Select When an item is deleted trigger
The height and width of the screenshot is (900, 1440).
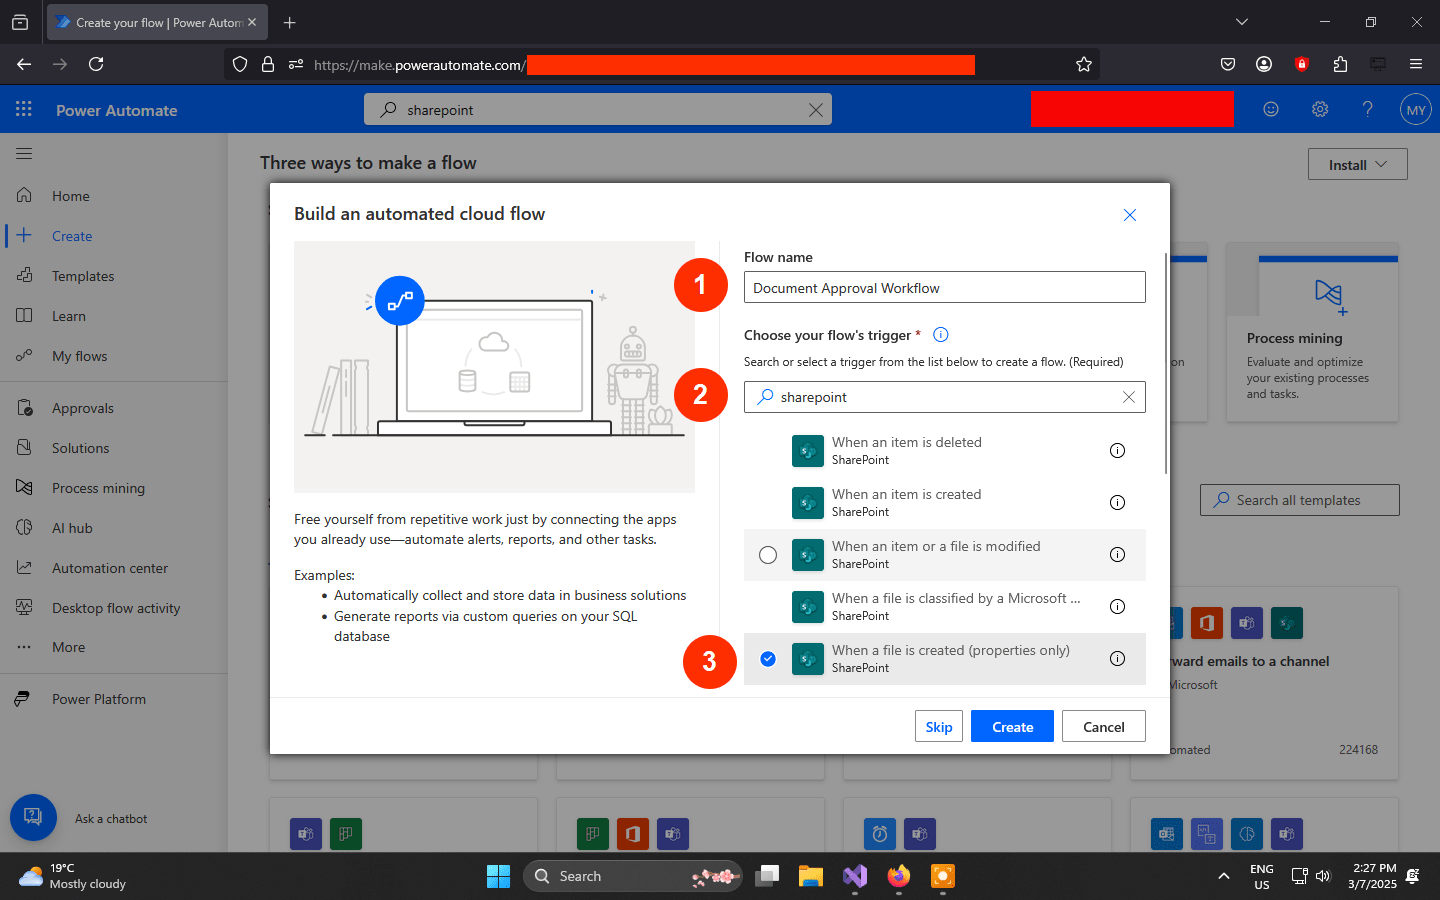tap(945, 451)
